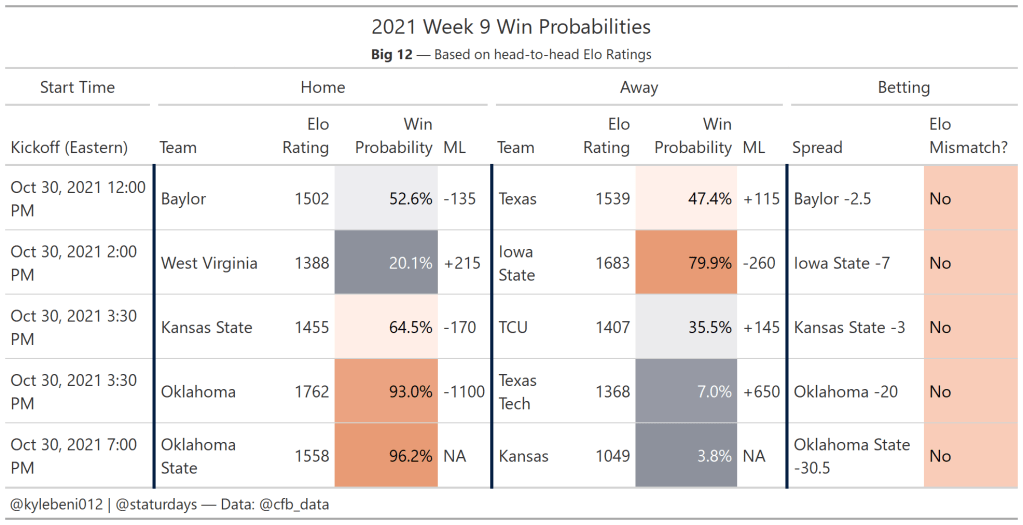This screenshot has height=525, width=1023.
Task: Click the "Elo Mismatch?" column header
Action: coord(967,136)
